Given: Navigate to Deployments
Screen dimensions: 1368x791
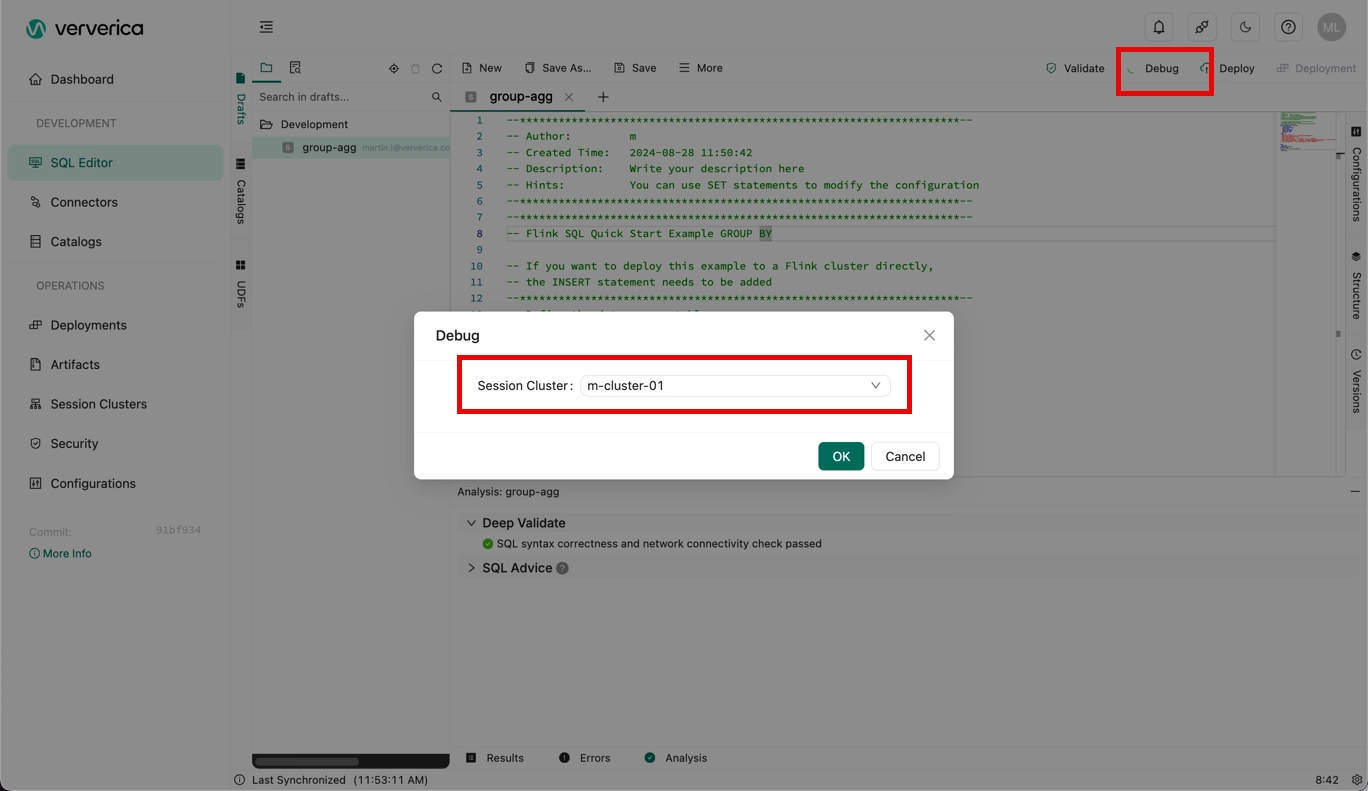Looking at the screenshot, I should 115,325.
